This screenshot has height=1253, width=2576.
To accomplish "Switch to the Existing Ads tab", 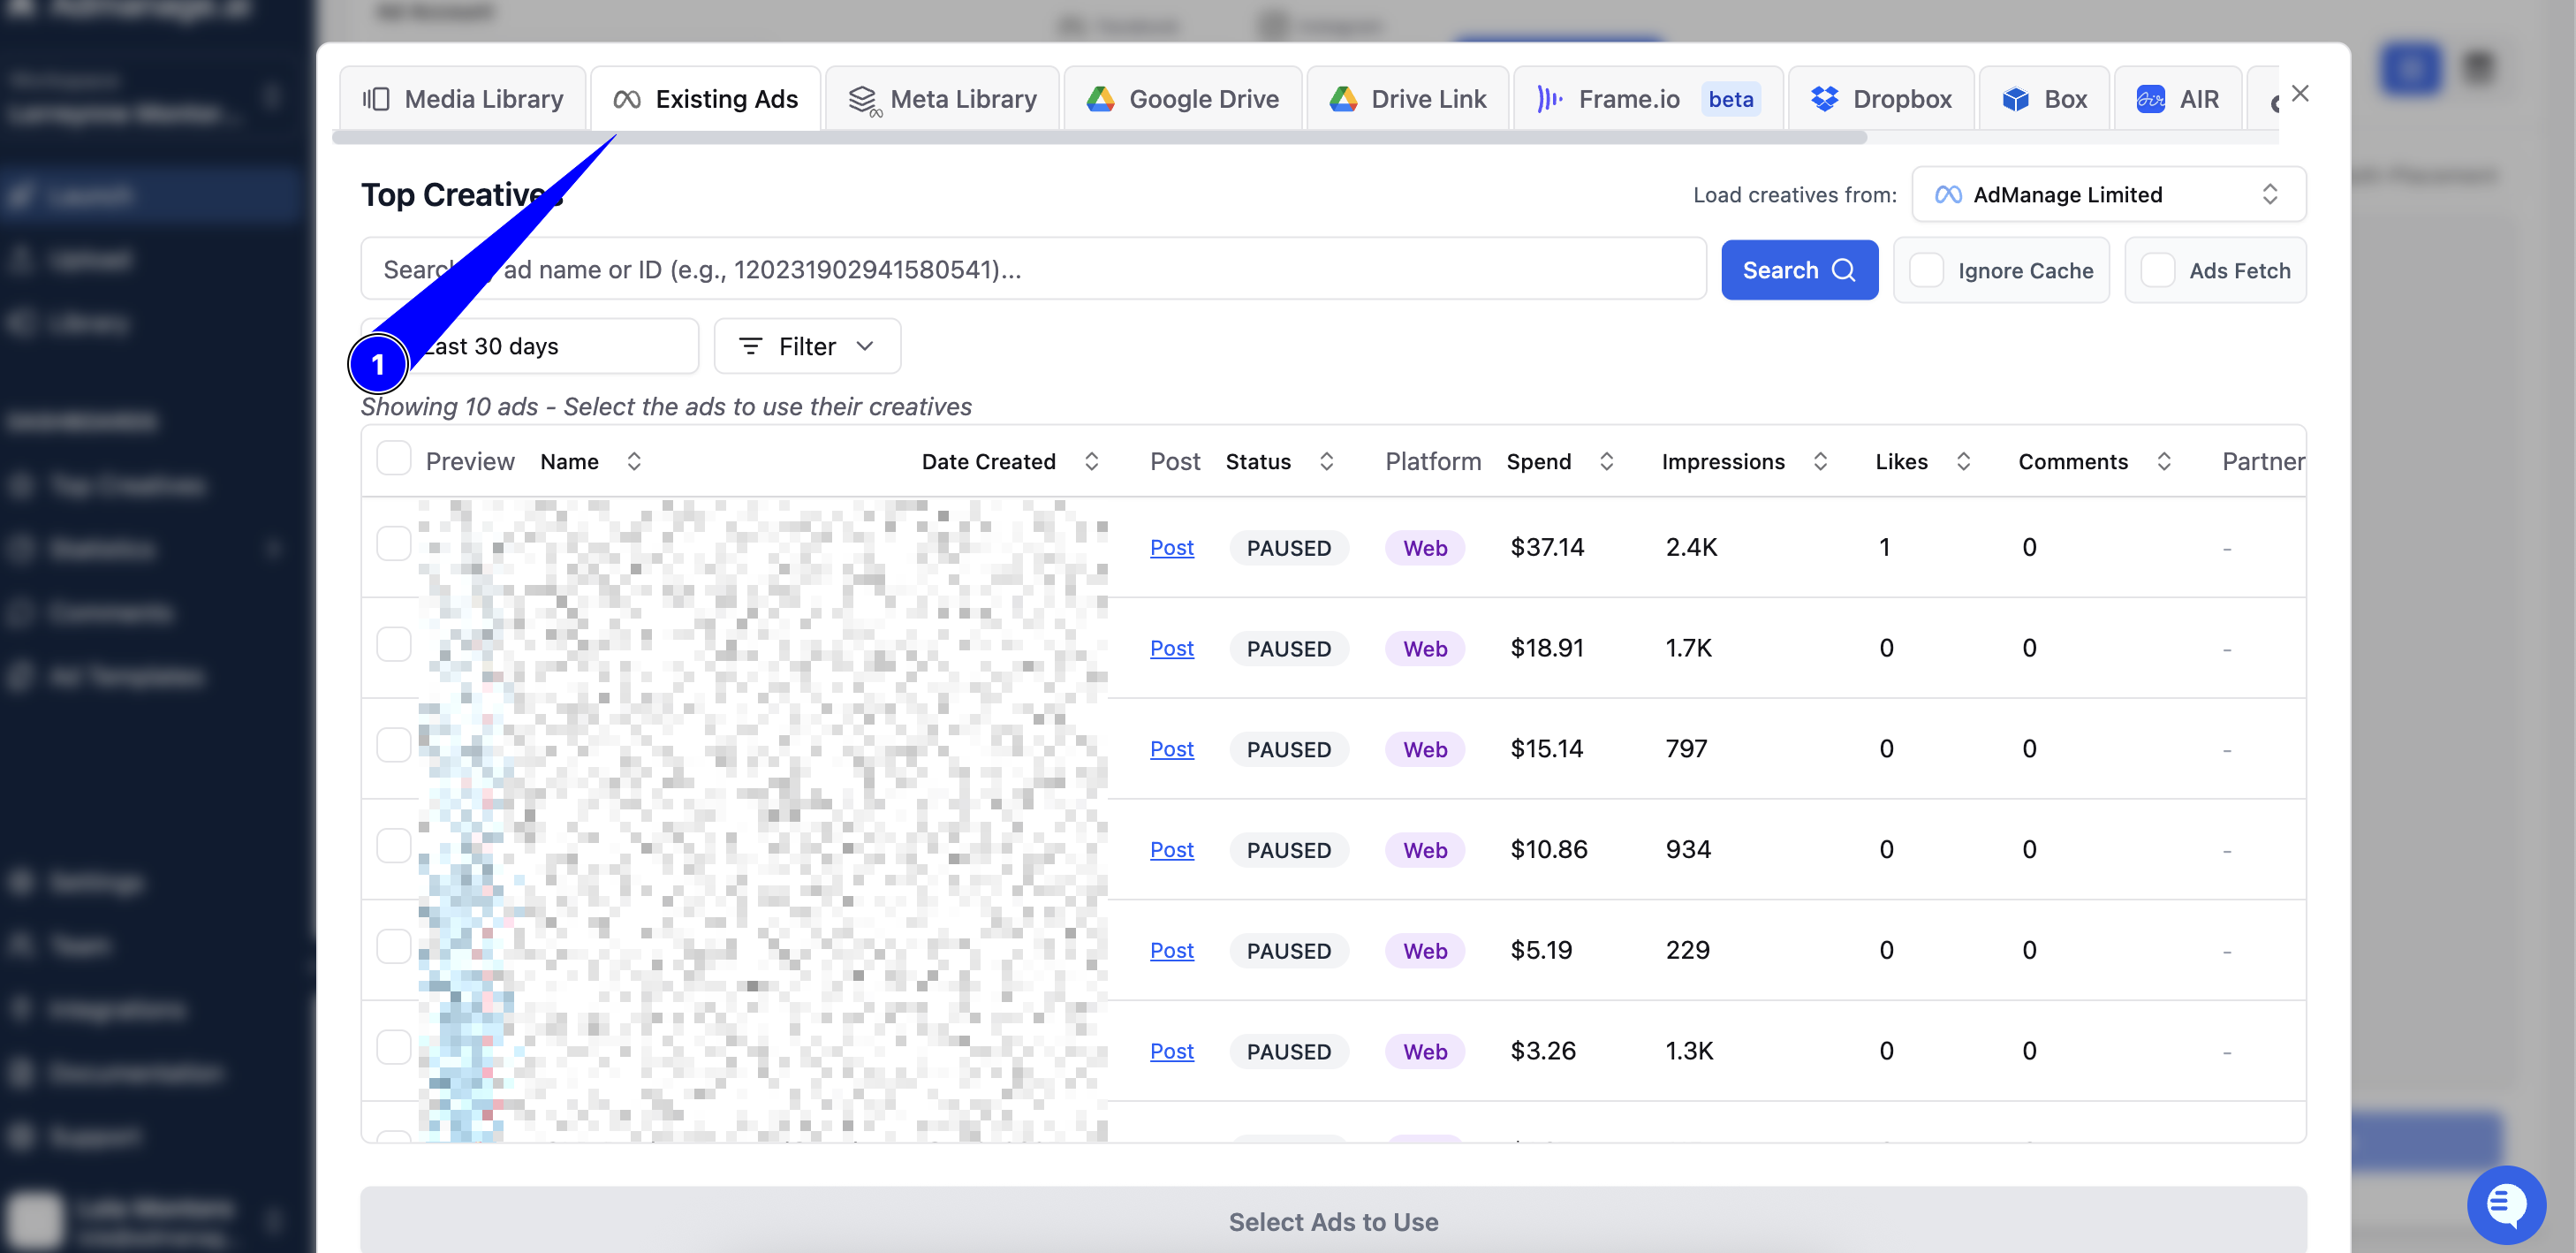I will coord(706,99).
